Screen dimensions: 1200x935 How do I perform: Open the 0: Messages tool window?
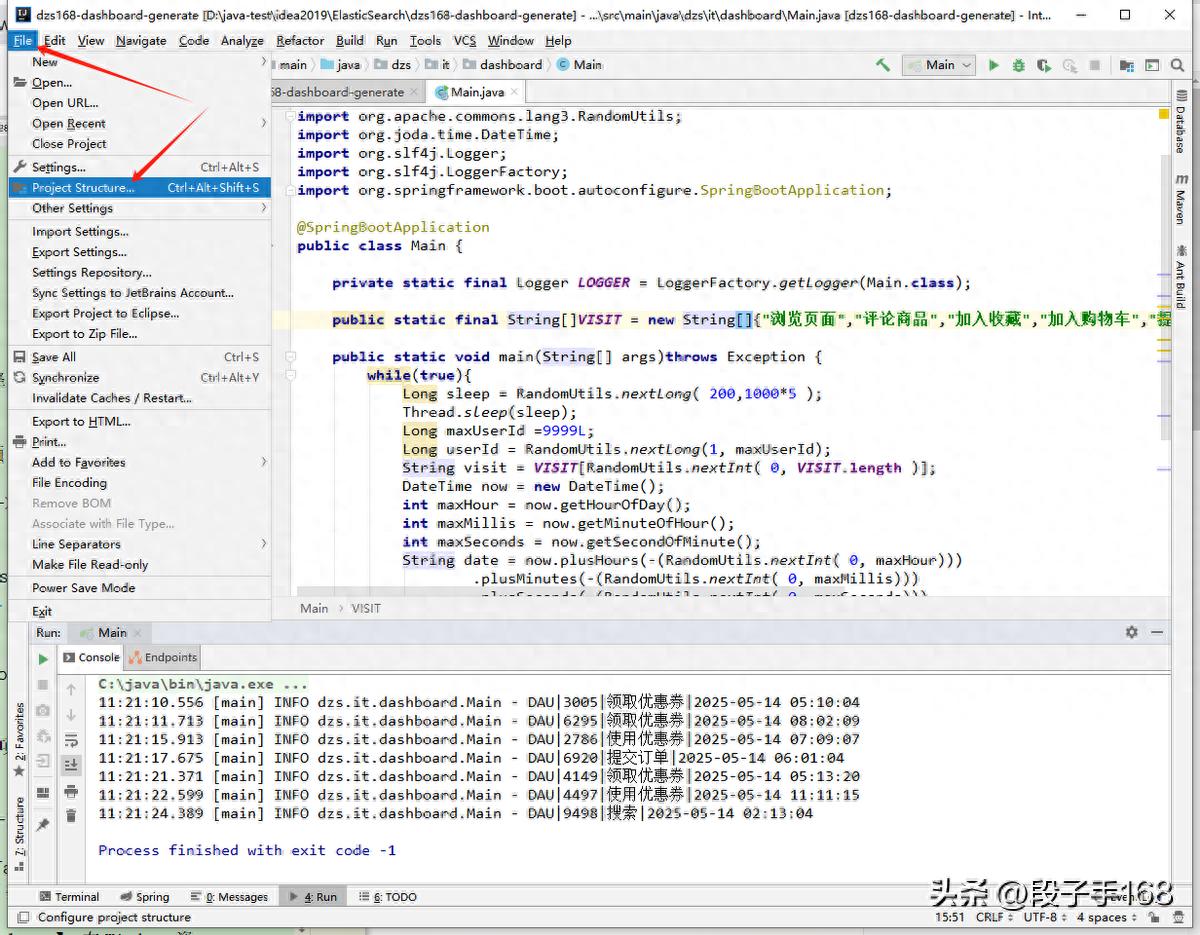[229, 897]
